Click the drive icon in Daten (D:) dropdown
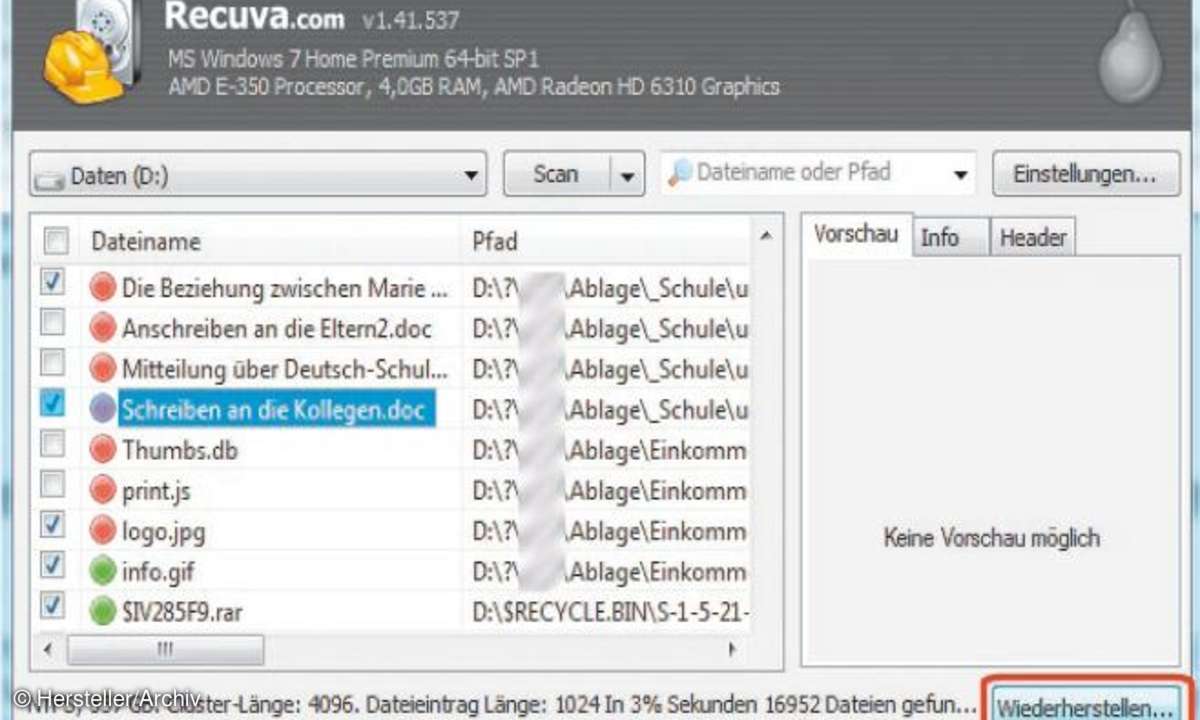 (50, 179)
